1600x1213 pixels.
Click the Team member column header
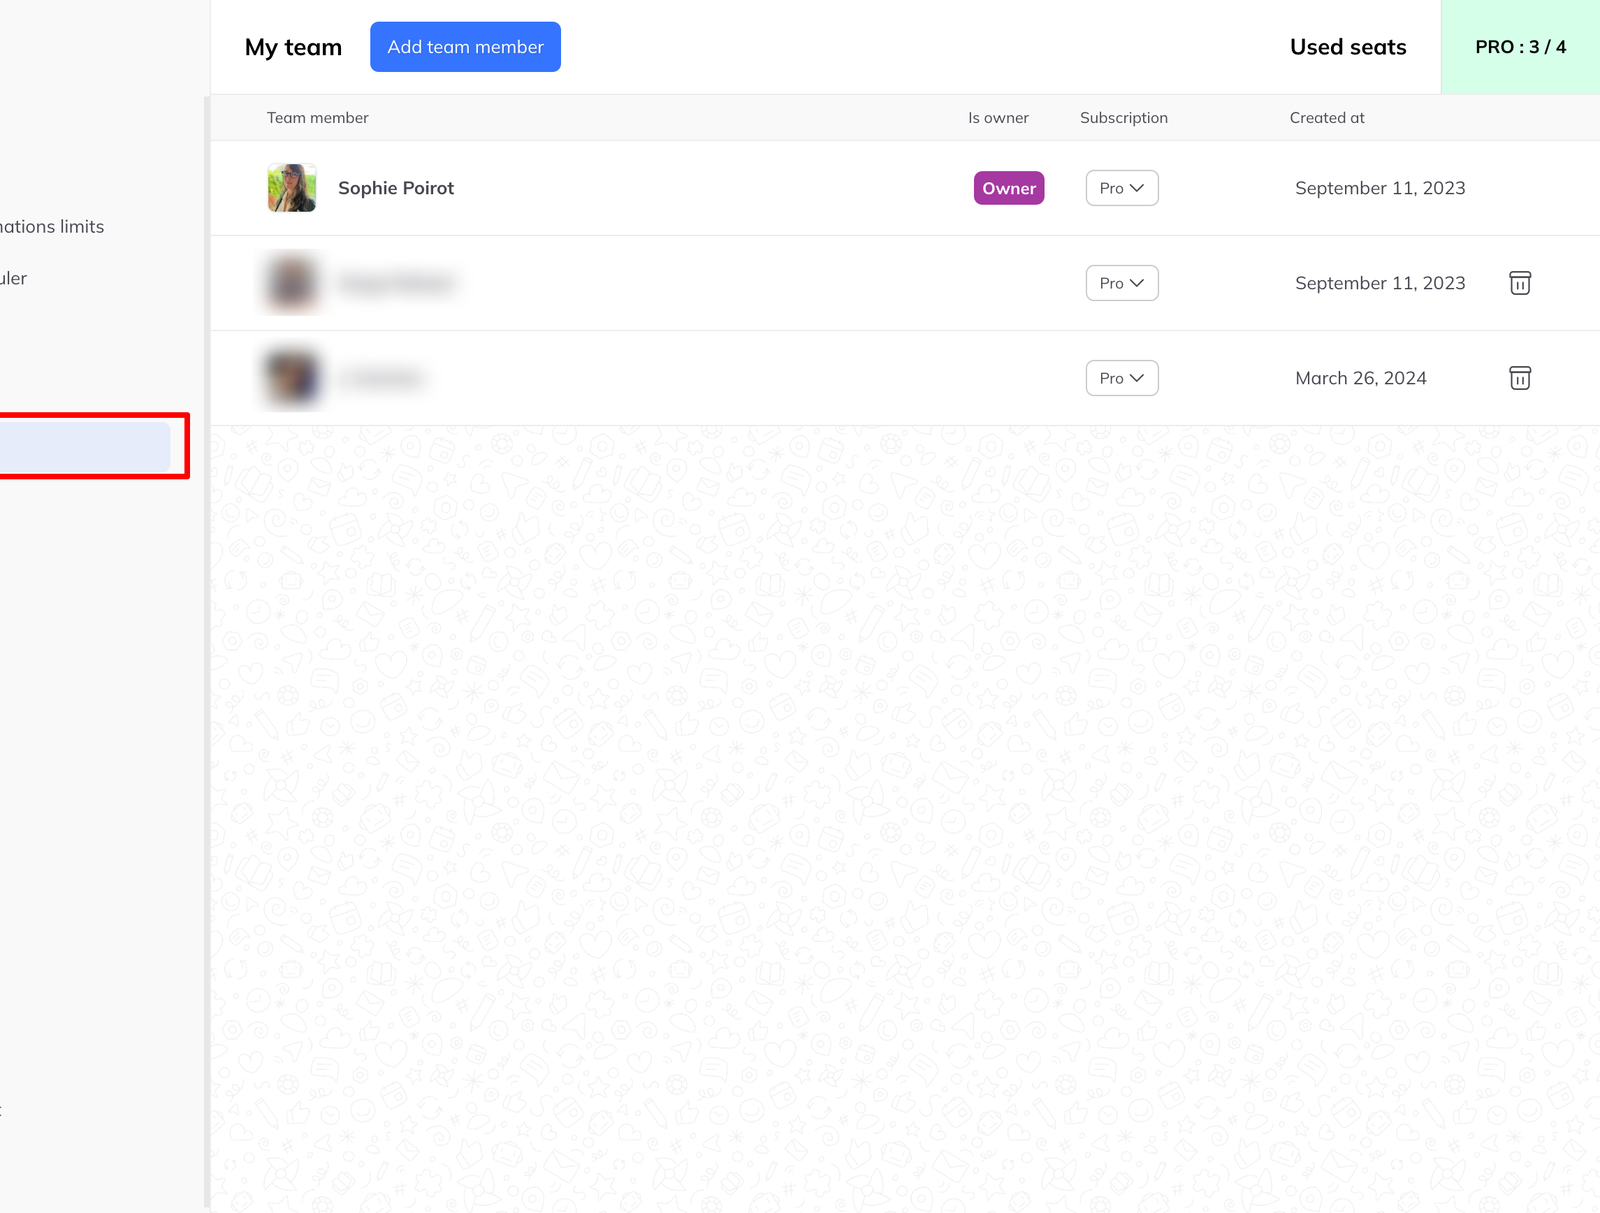click(x=318, y=118)
